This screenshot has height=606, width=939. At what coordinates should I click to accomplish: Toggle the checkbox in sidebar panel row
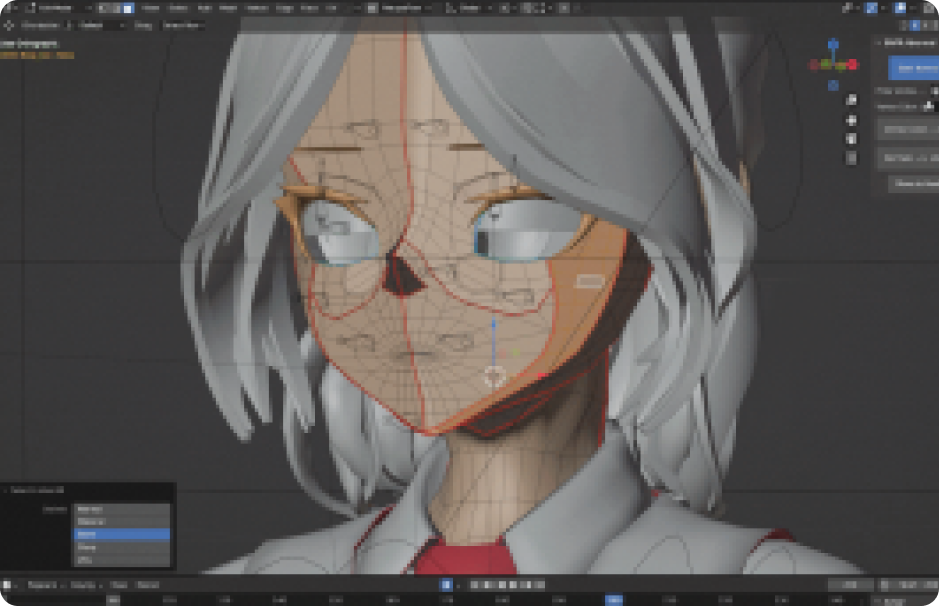(x=934, y=90)
